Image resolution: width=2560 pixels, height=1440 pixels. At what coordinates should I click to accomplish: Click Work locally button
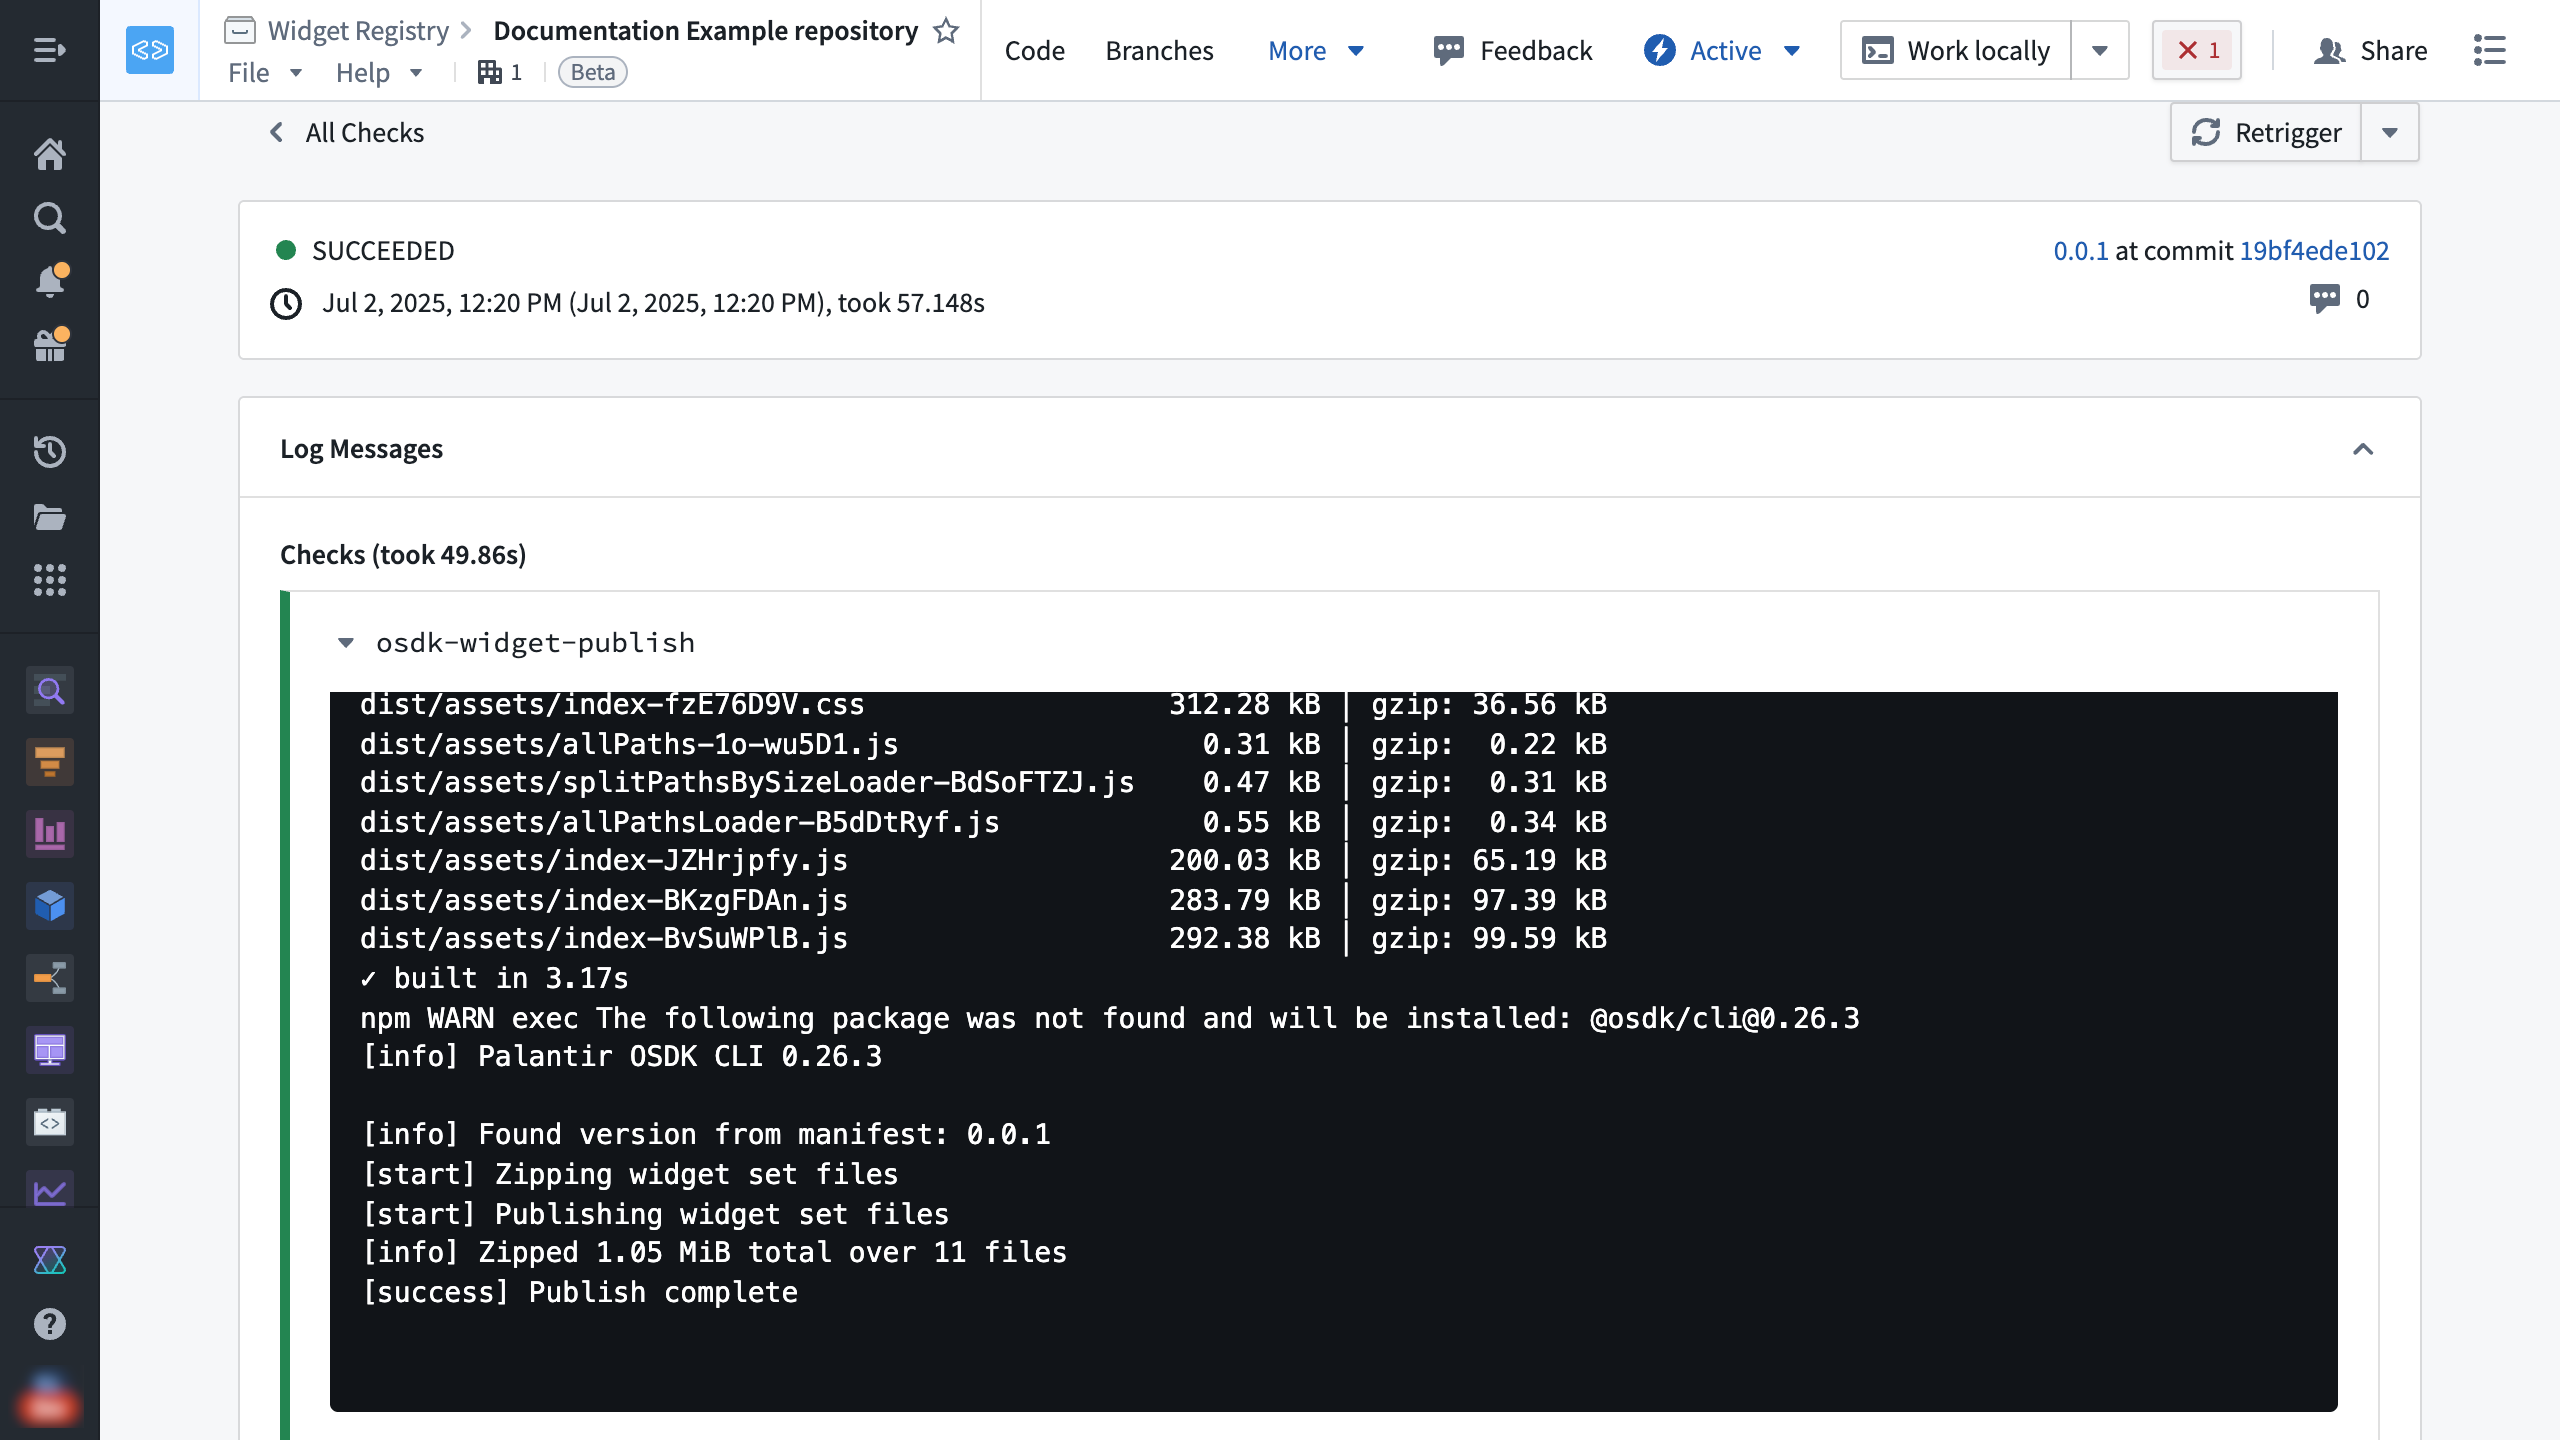click(x=1955, y=50)
